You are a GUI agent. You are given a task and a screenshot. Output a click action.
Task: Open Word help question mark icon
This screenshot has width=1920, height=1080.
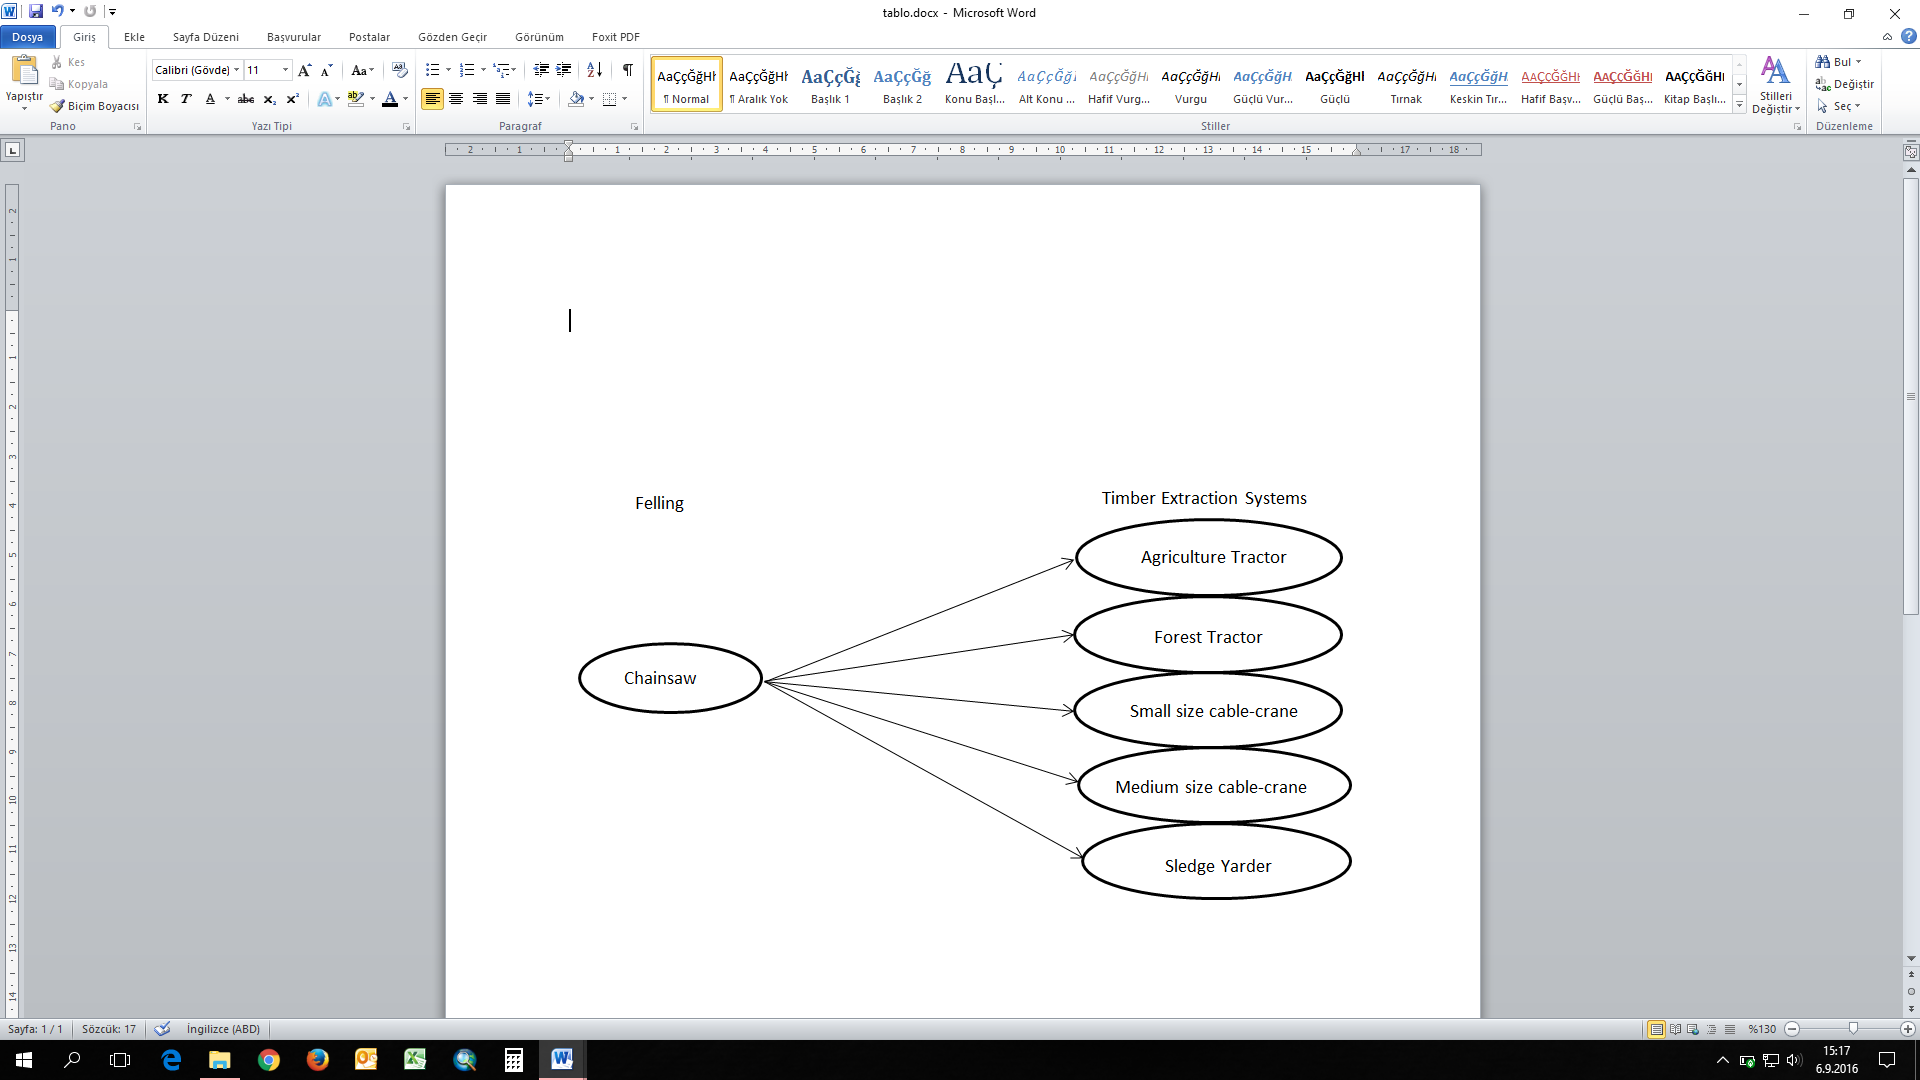tap(1908, 37)
